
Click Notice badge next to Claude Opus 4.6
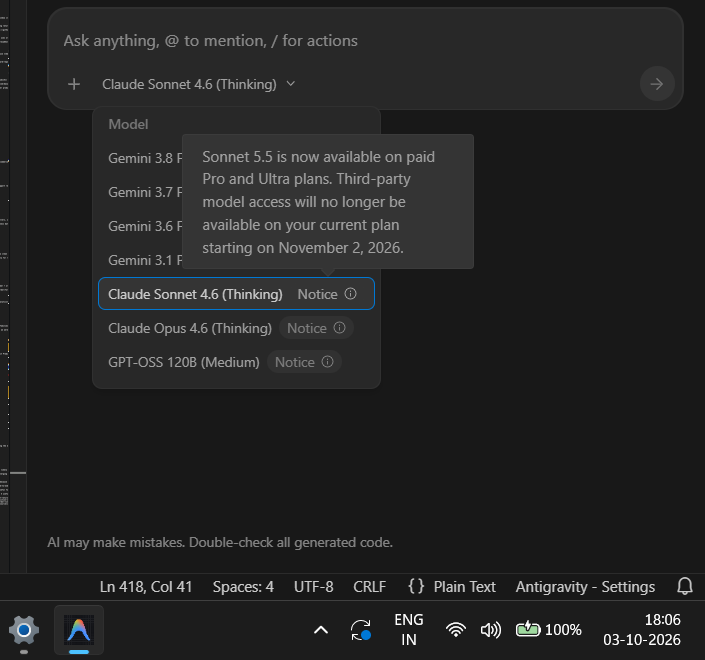317,328
